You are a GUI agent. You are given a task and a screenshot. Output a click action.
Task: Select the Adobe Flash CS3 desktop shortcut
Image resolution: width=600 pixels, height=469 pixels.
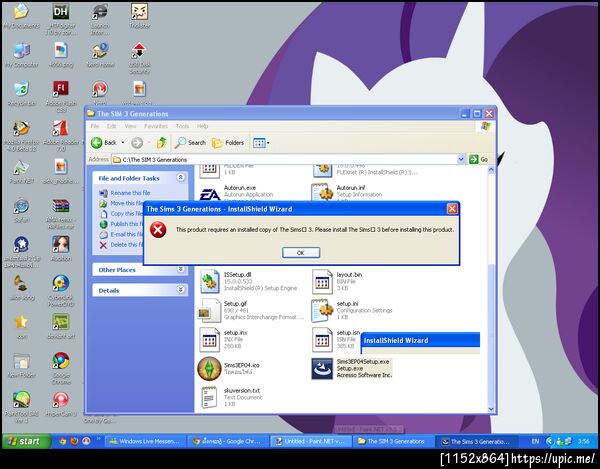point(61,96)
